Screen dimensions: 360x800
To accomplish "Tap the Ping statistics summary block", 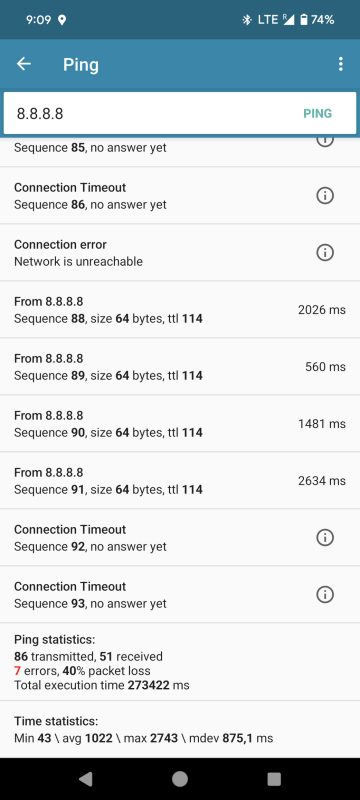I will (x=180, y=662).
